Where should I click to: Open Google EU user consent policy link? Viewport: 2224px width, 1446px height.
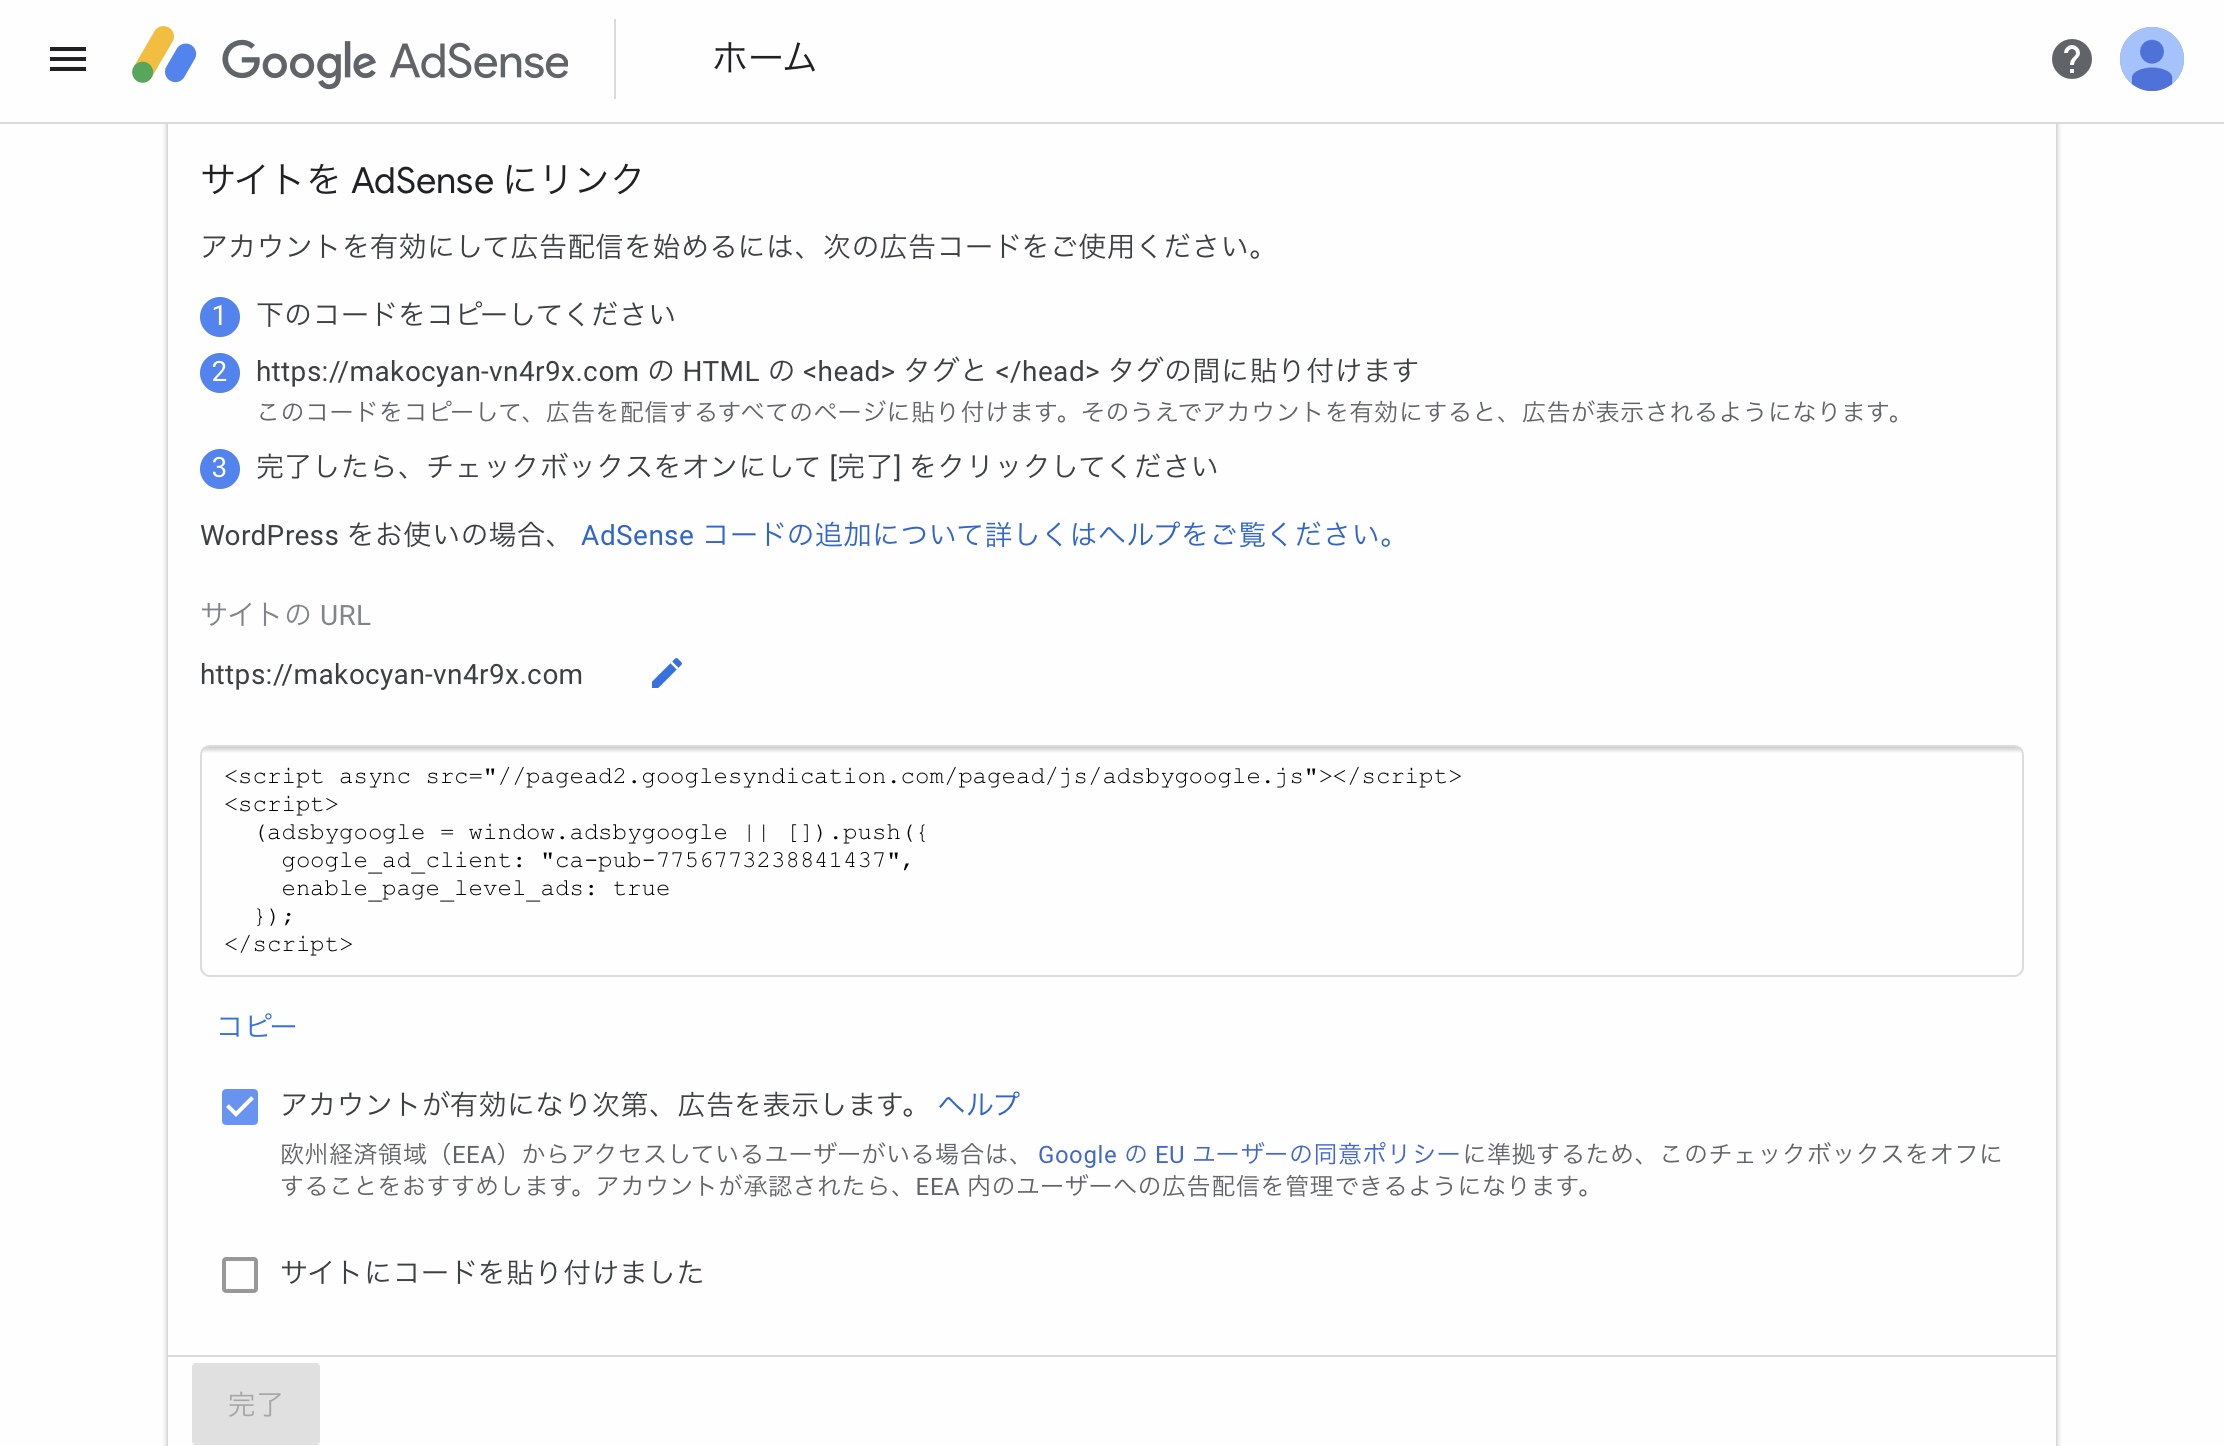pos(1249,1154)
